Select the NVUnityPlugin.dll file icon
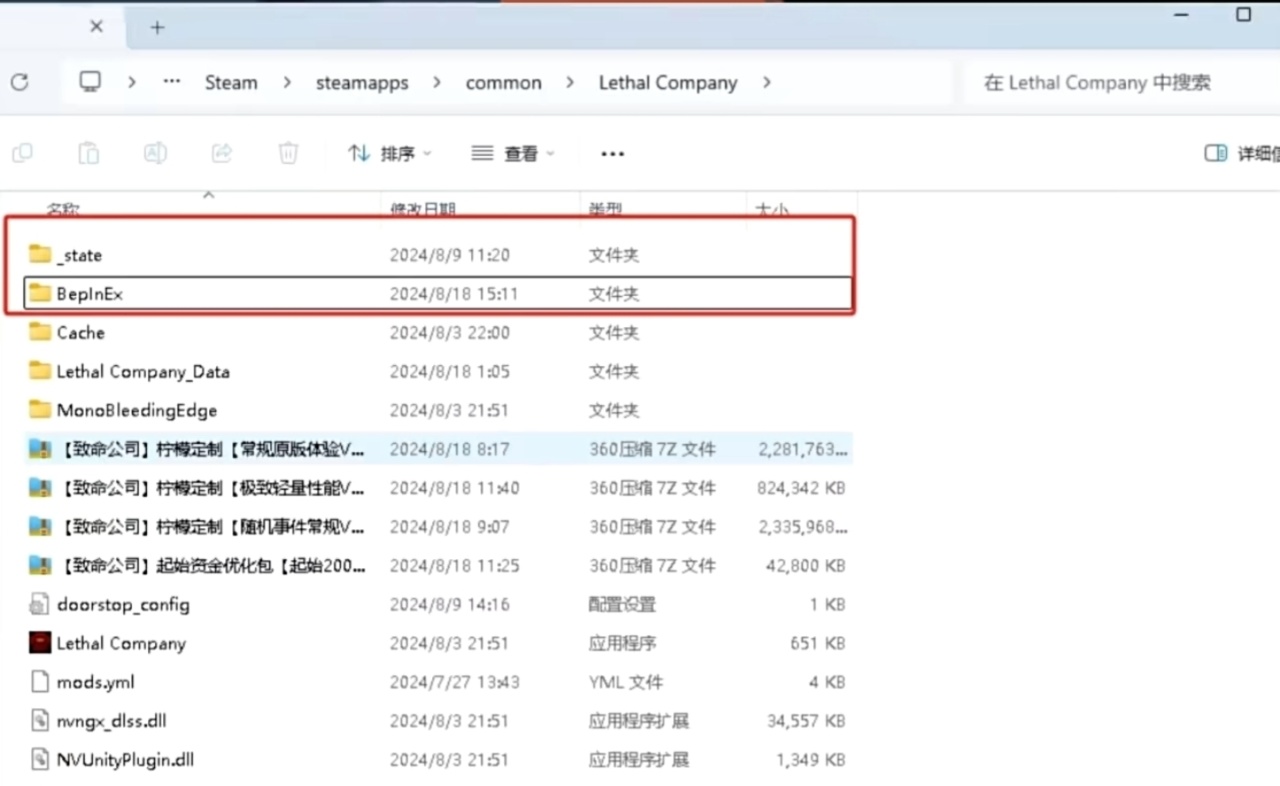This screenshot has width=1280, height=786. [x=40, y=759]
